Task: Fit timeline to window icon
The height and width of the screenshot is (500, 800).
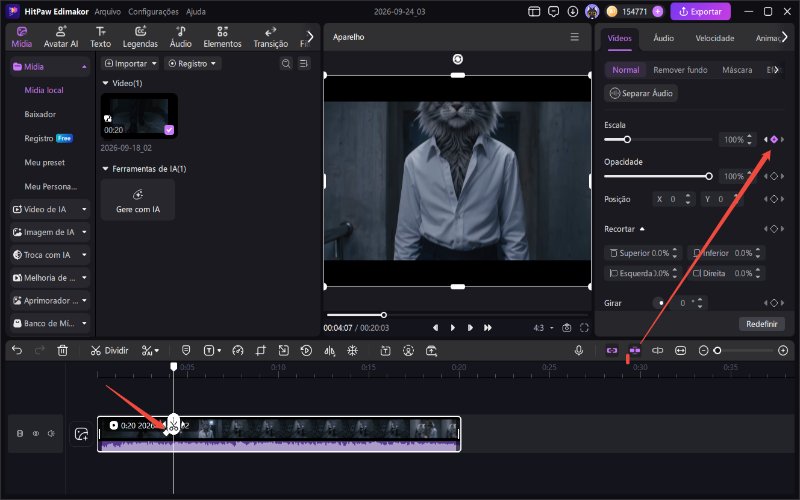Action: (681, 351)
